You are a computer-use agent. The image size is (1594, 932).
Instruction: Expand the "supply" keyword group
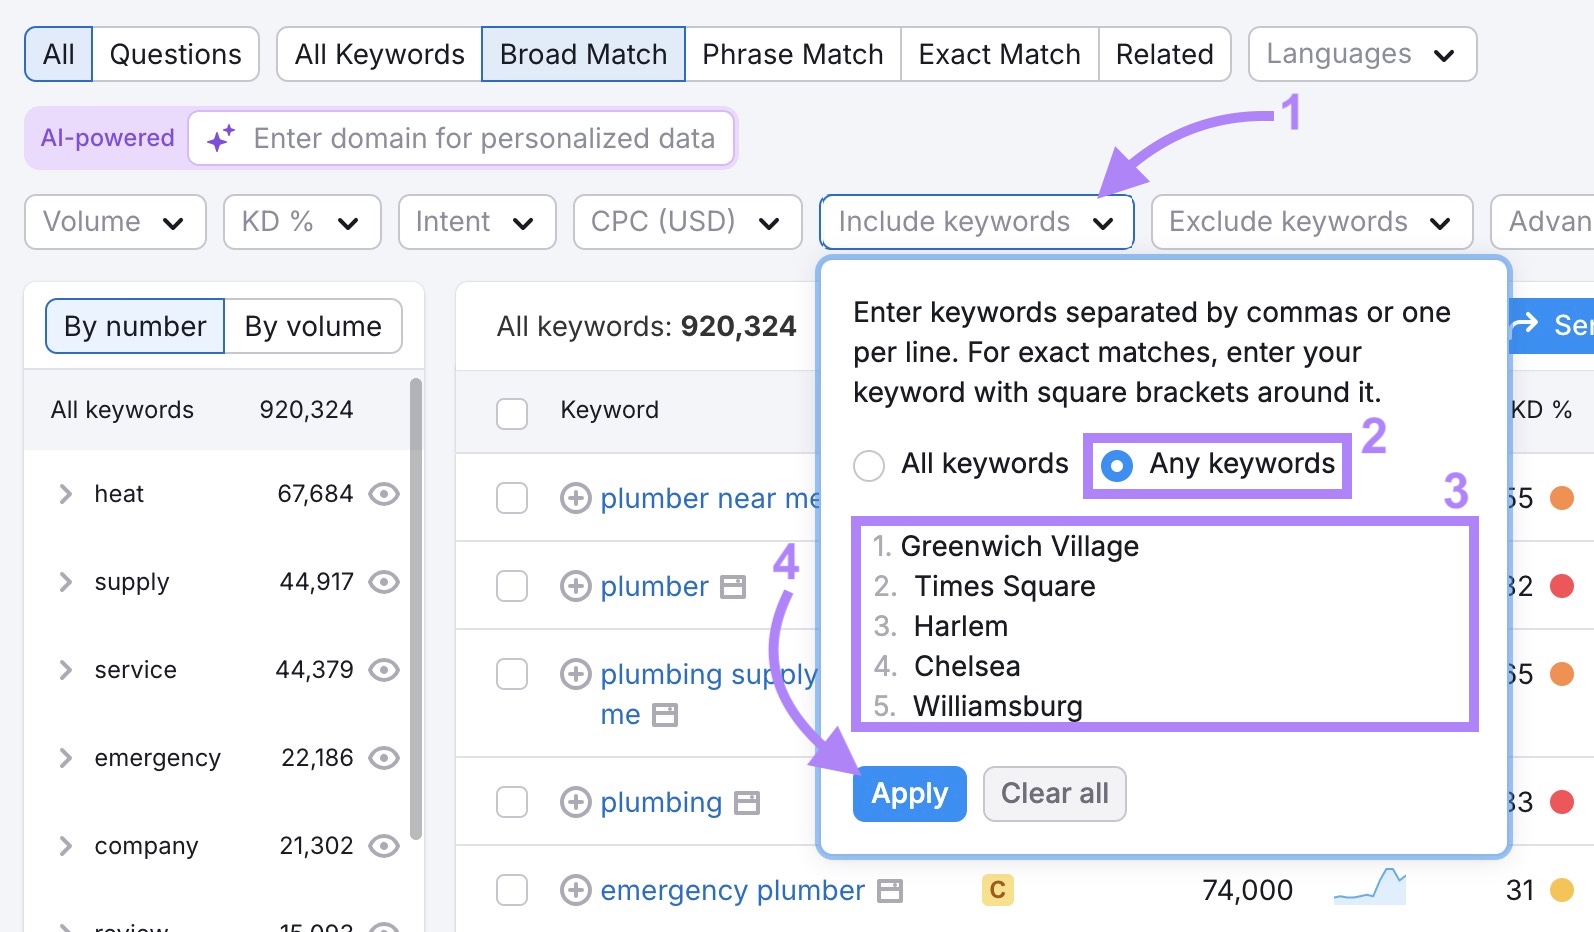tap(65, 582)
